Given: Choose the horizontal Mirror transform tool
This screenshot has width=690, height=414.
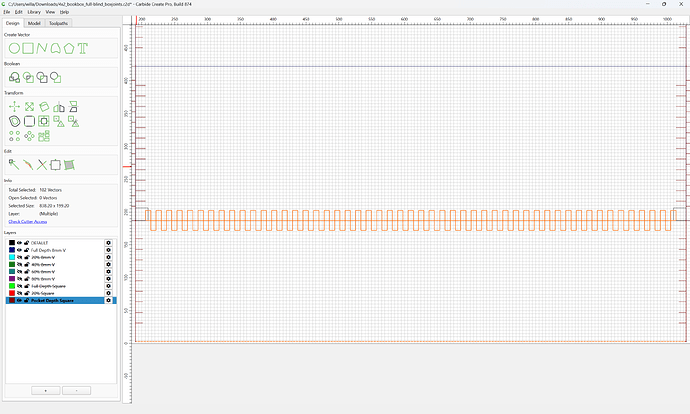Looking at the screenshot, I should click(x=59, y=107).
